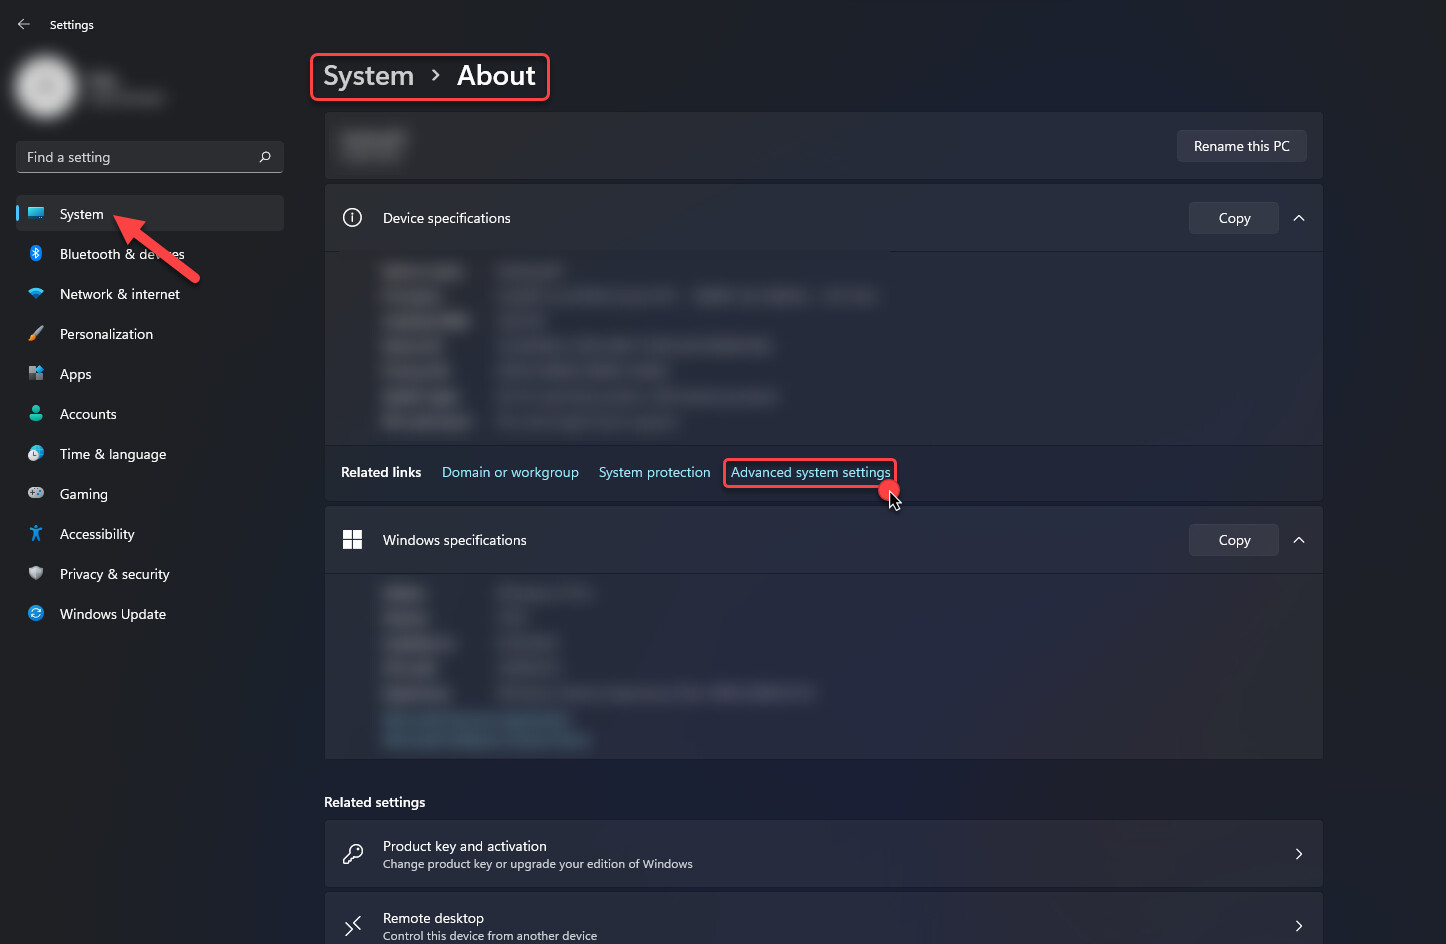Select Personalization in the sidebar

point(150,334)
